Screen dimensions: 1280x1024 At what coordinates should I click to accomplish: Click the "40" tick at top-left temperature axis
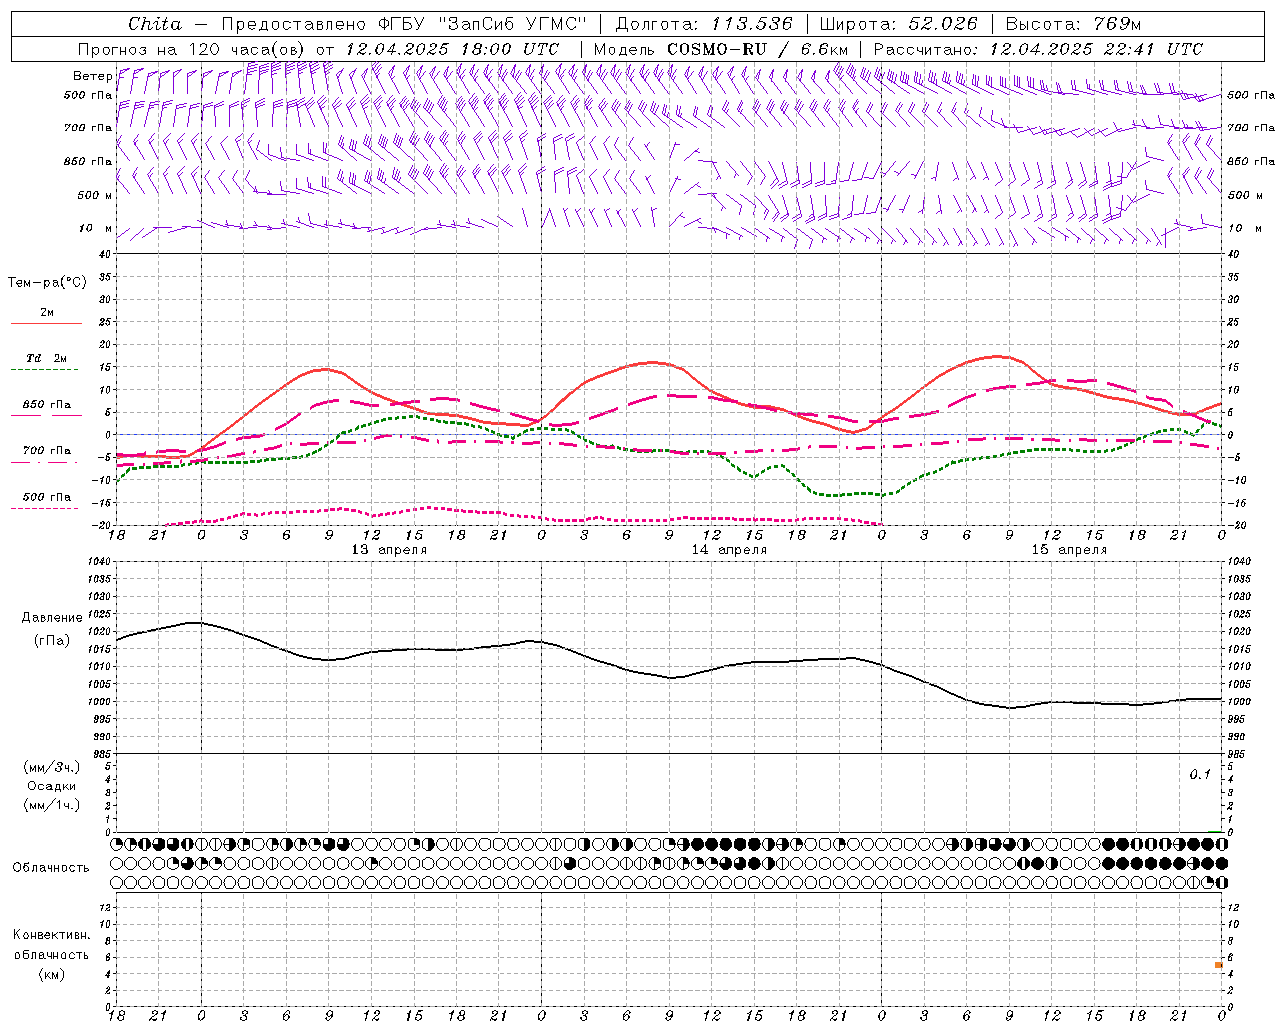[105, 254]
